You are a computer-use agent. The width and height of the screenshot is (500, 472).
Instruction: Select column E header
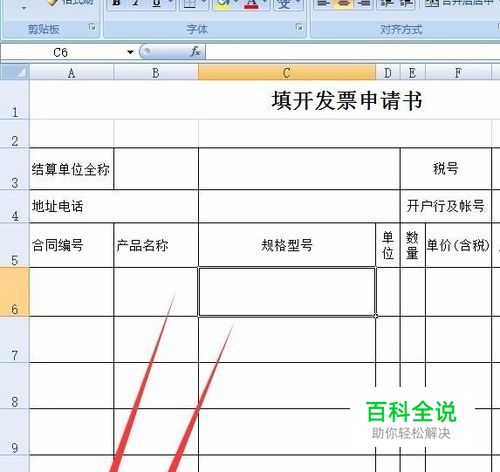point(412,72)
